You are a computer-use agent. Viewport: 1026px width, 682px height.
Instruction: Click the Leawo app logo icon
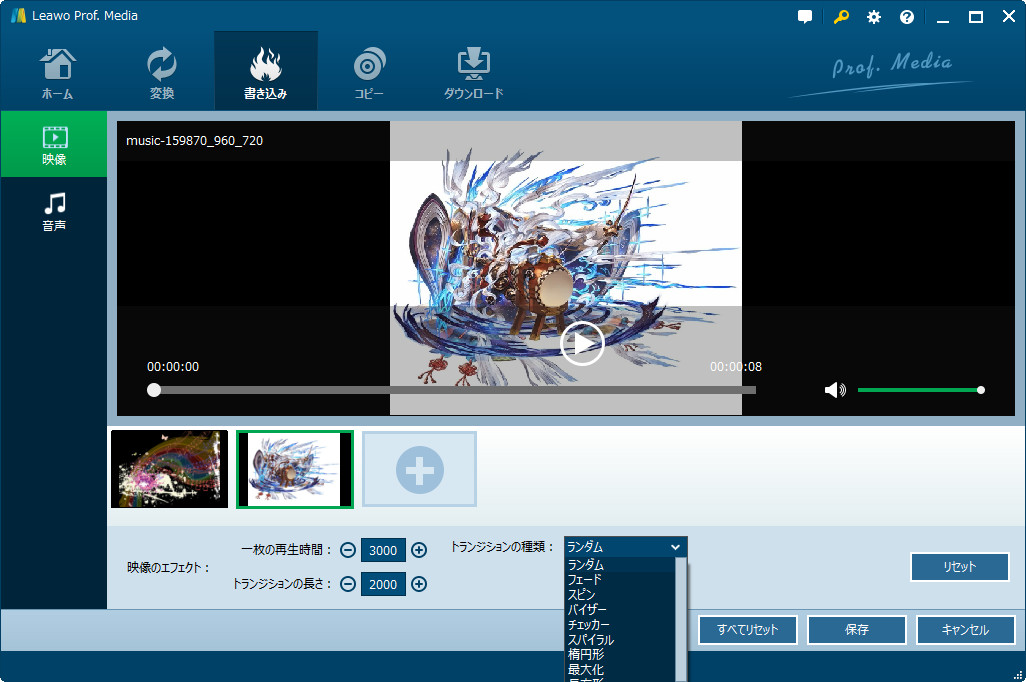pos(18,15)
